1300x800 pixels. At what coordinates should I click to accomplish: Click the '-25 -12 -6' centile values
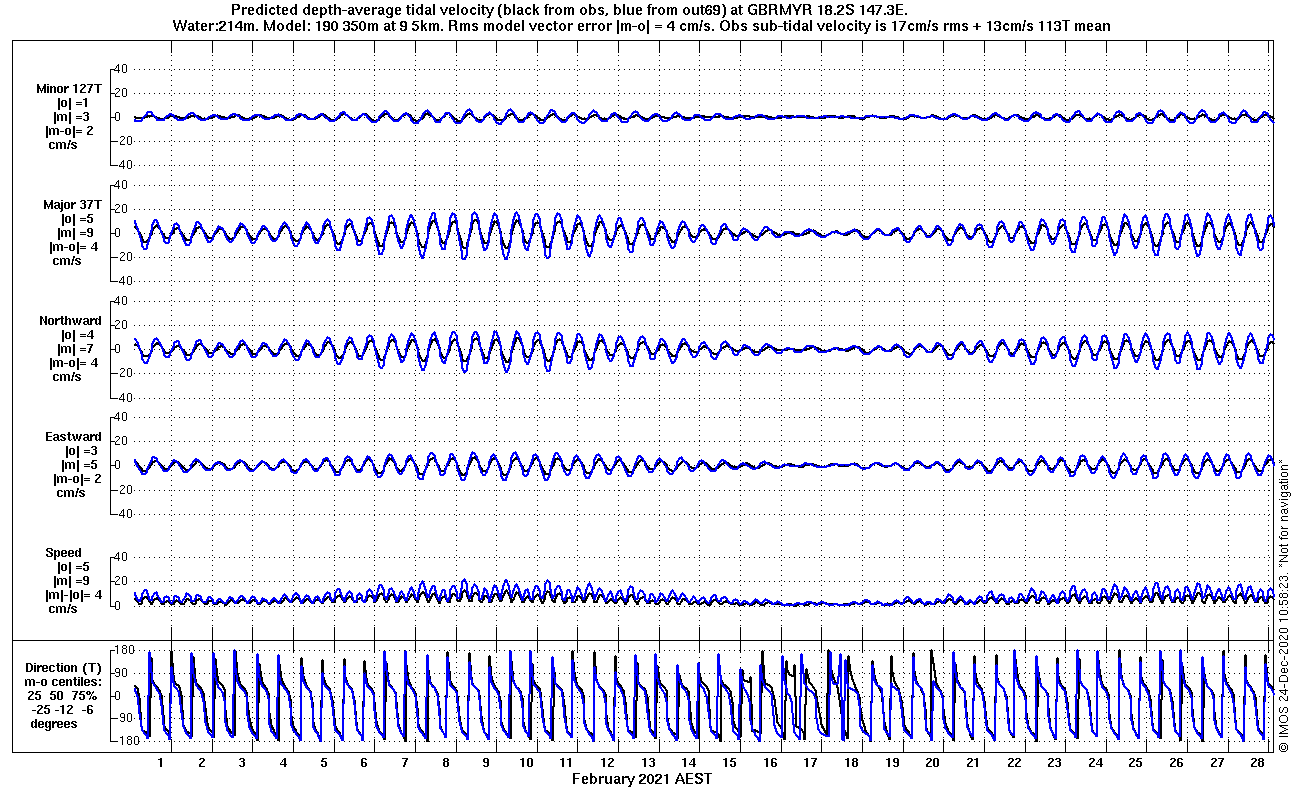pyautogui.click(x=62, y=709)
